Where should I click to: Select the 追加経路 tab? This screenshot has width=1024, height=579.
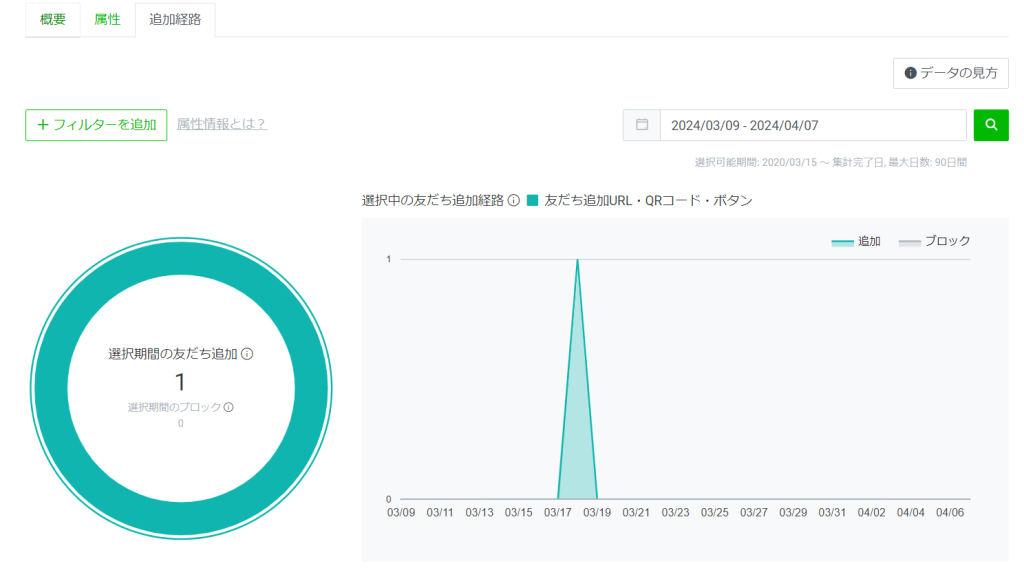(x=175, y=19)
